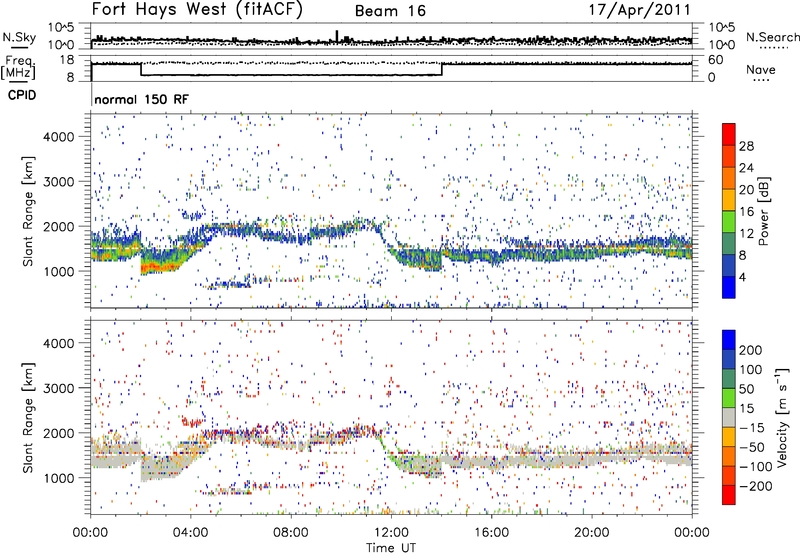Viewport: 800px width, 554px height.
Task: Click the noise spike near 10:00 in N.Sky panel
Action: coord(337,36)
